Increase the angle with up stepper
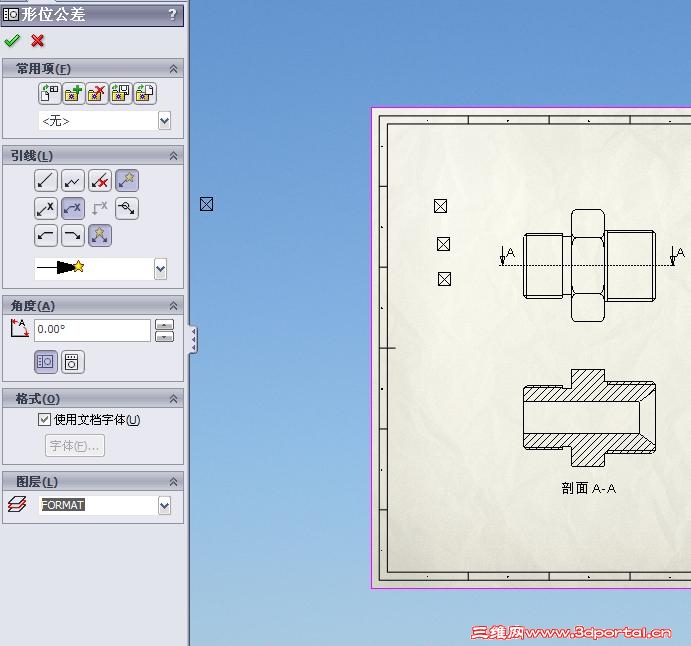The height and width of the screenshot is (646, 691). click(164, 325)
